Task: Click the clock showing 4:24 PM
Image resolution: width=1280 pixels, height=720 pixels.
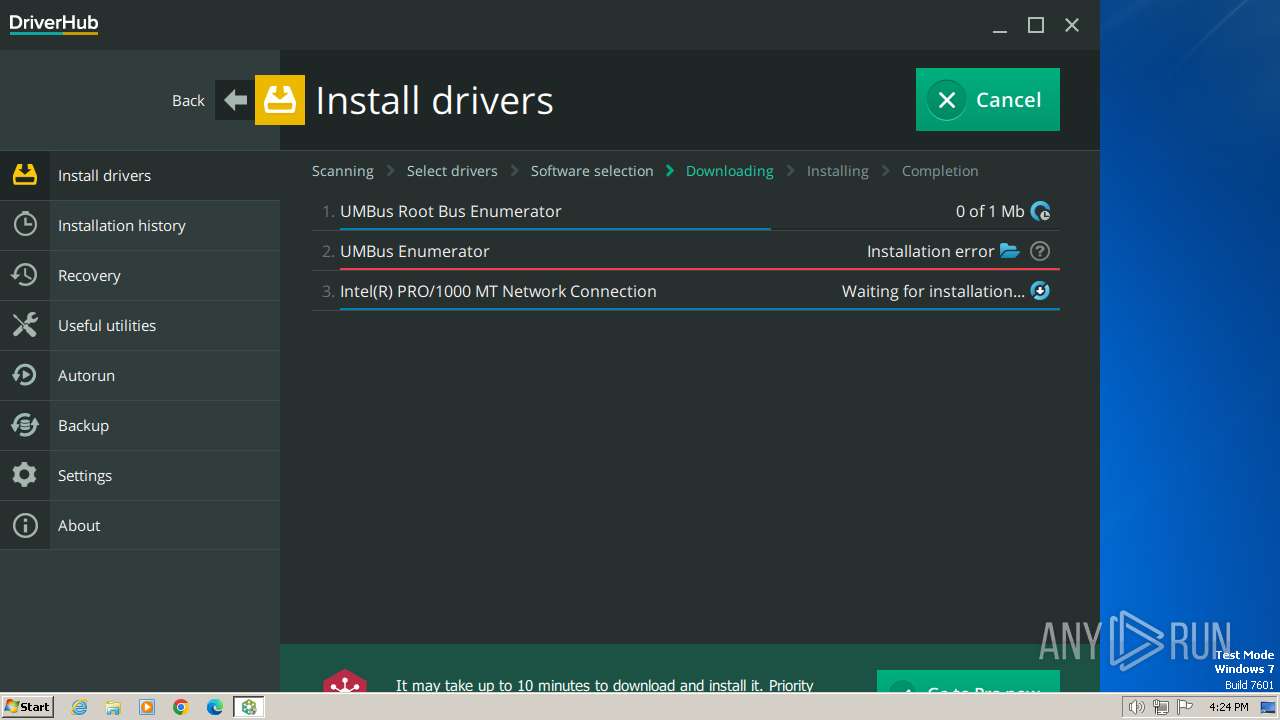Action: (1228, 707)
